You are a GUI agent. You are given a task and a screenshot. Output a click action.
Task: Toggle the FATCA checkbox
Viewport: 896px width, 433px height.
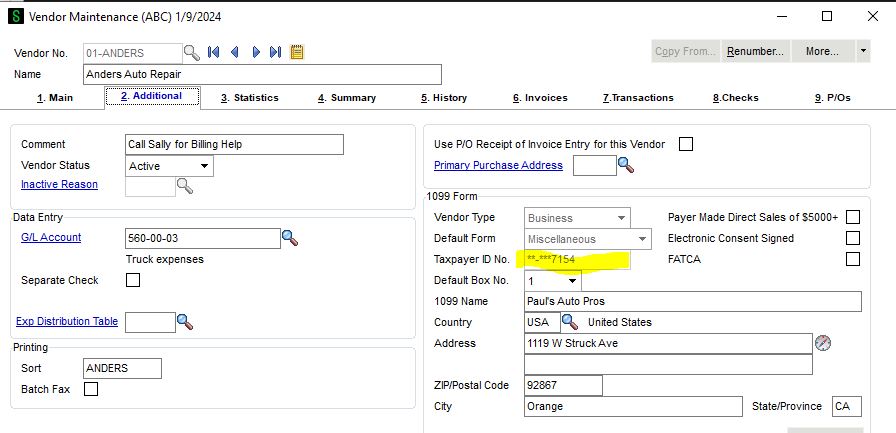(853, 259)
